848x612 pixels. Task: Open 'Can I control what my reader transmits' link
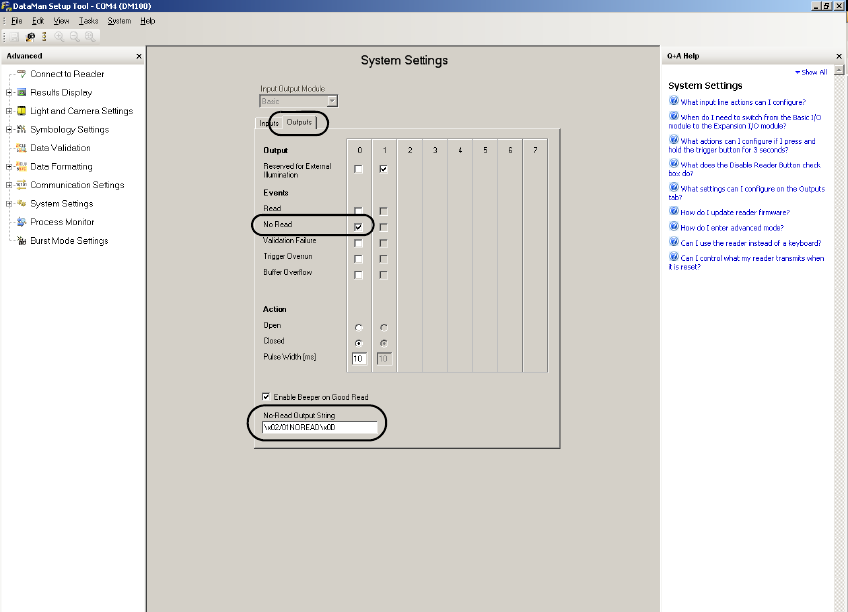[746, 262]
